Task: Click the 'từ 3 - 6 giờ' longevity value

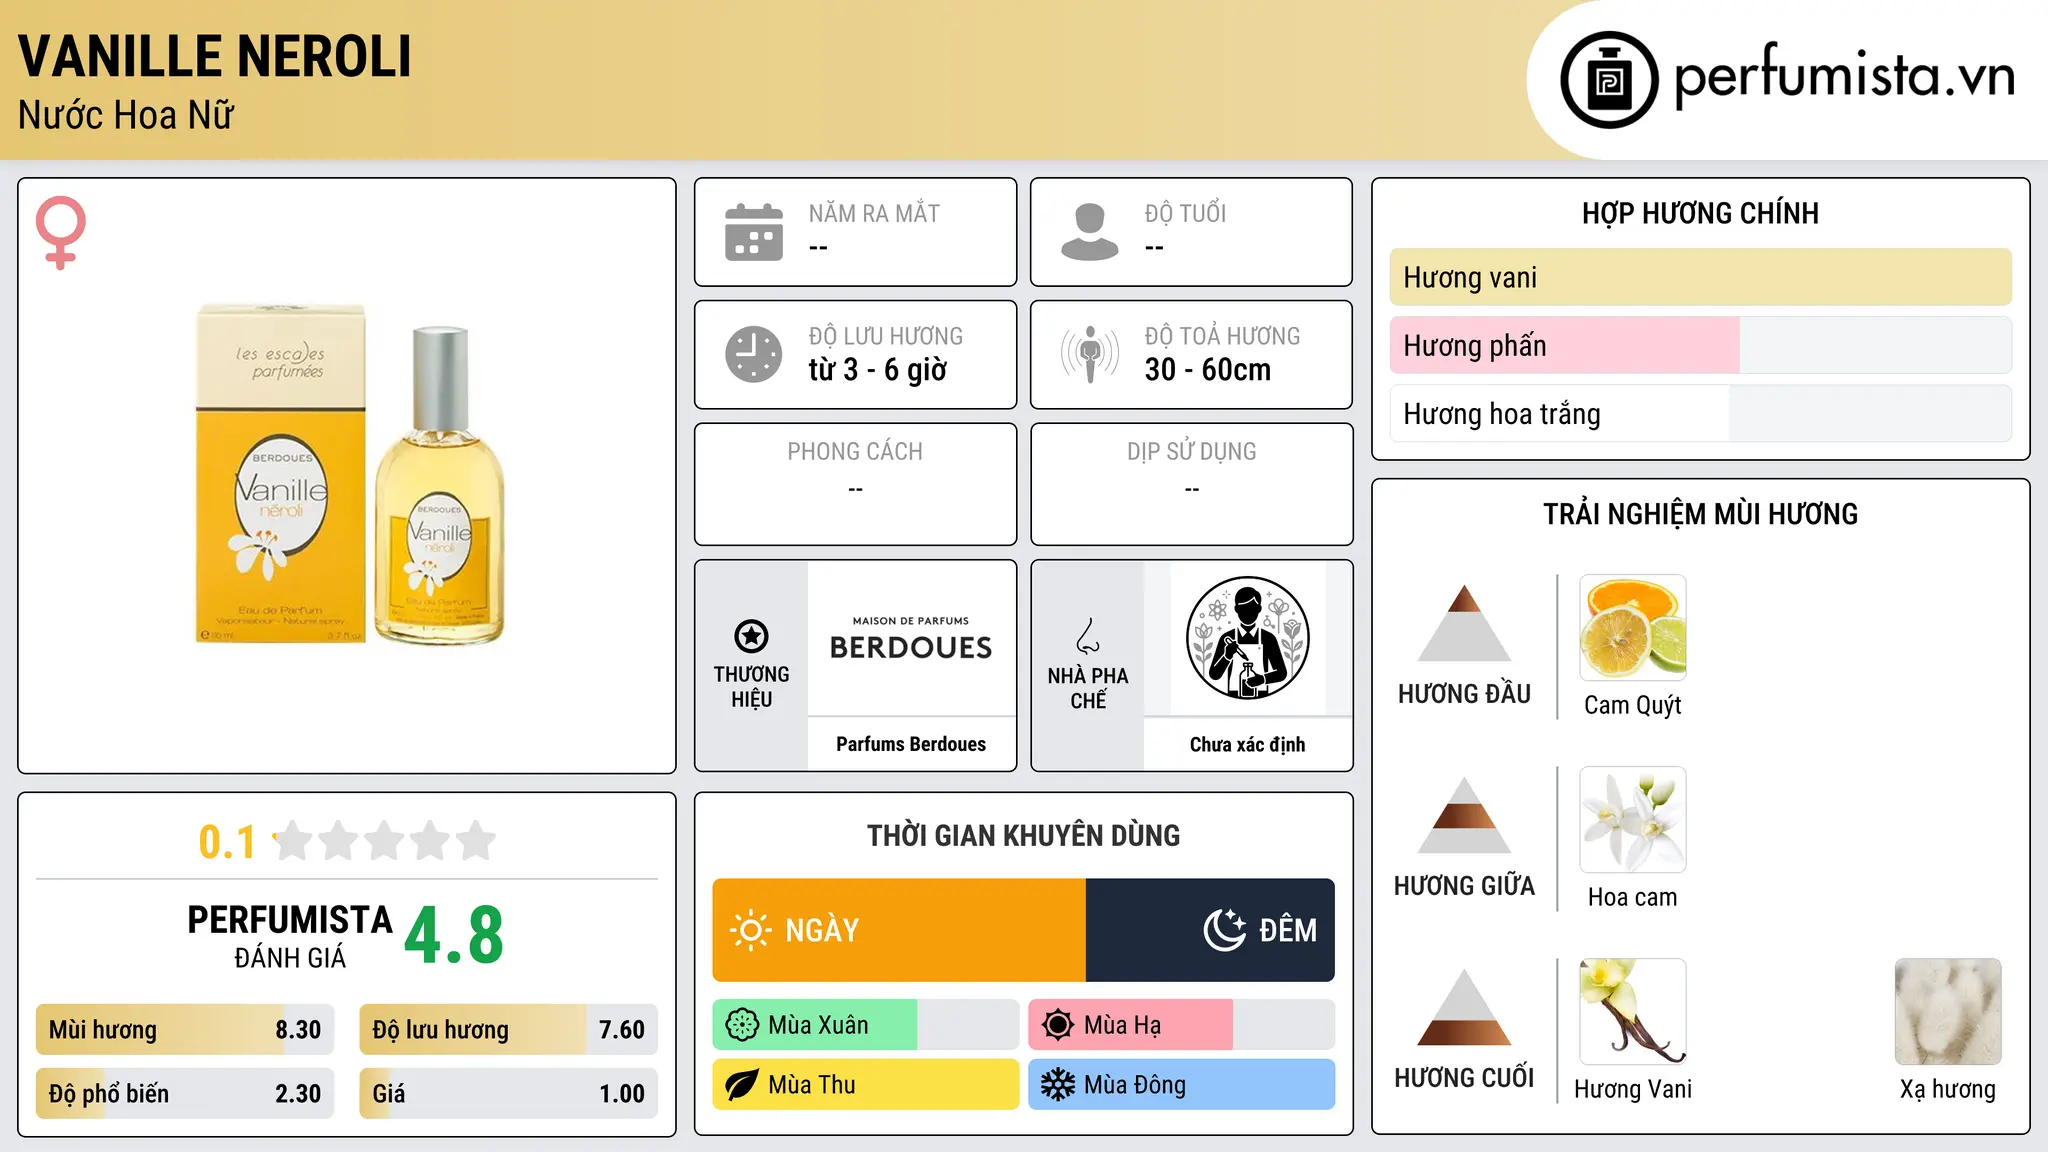Action: click(877, 370)
